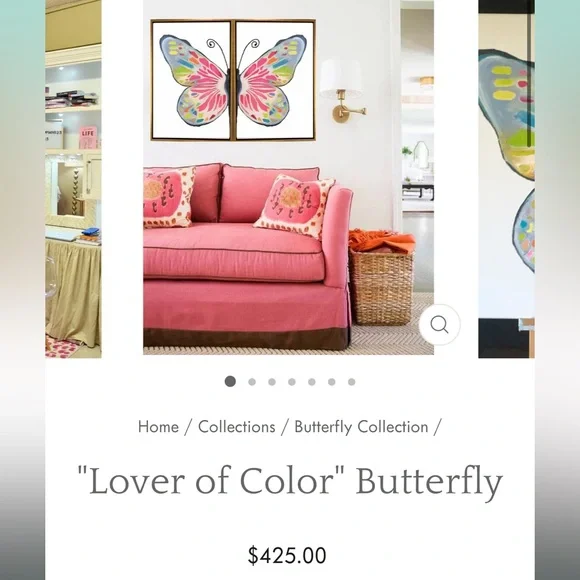Select the second carousel dot indicator
580x580 pixels.
point(252,382)
